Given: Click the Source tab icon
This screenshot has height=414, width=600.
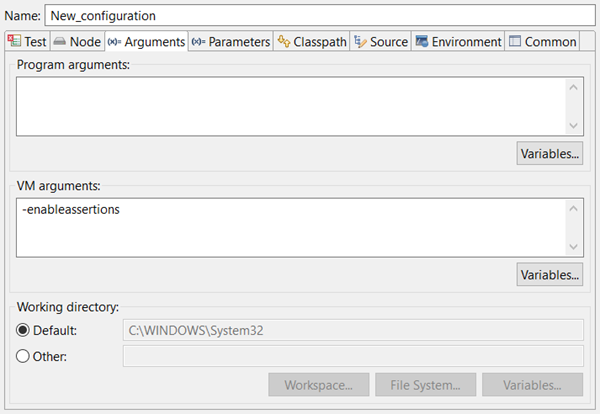Looking at the screenshot, I should (x=360, y=42).
